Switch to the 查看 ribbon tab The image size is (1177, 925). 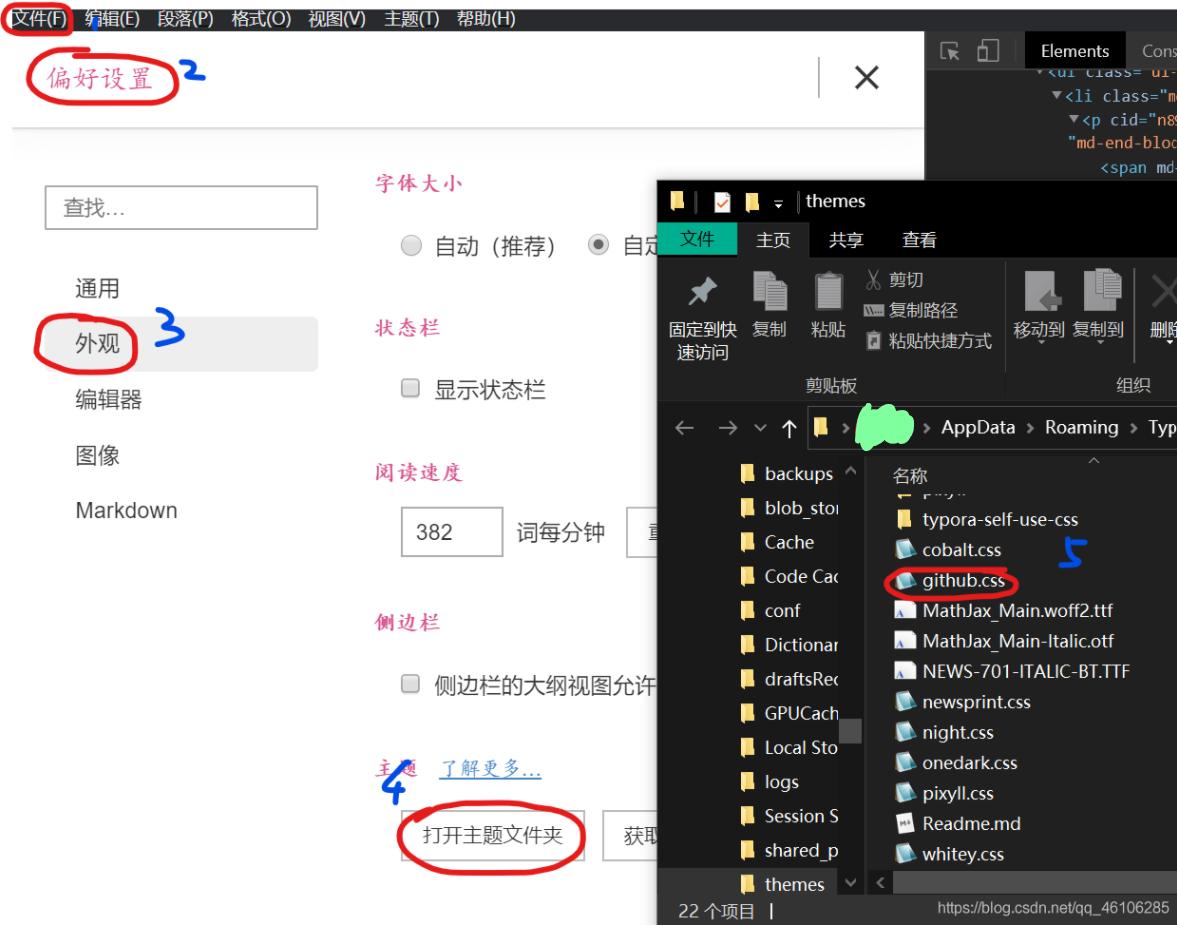(919, 240)
